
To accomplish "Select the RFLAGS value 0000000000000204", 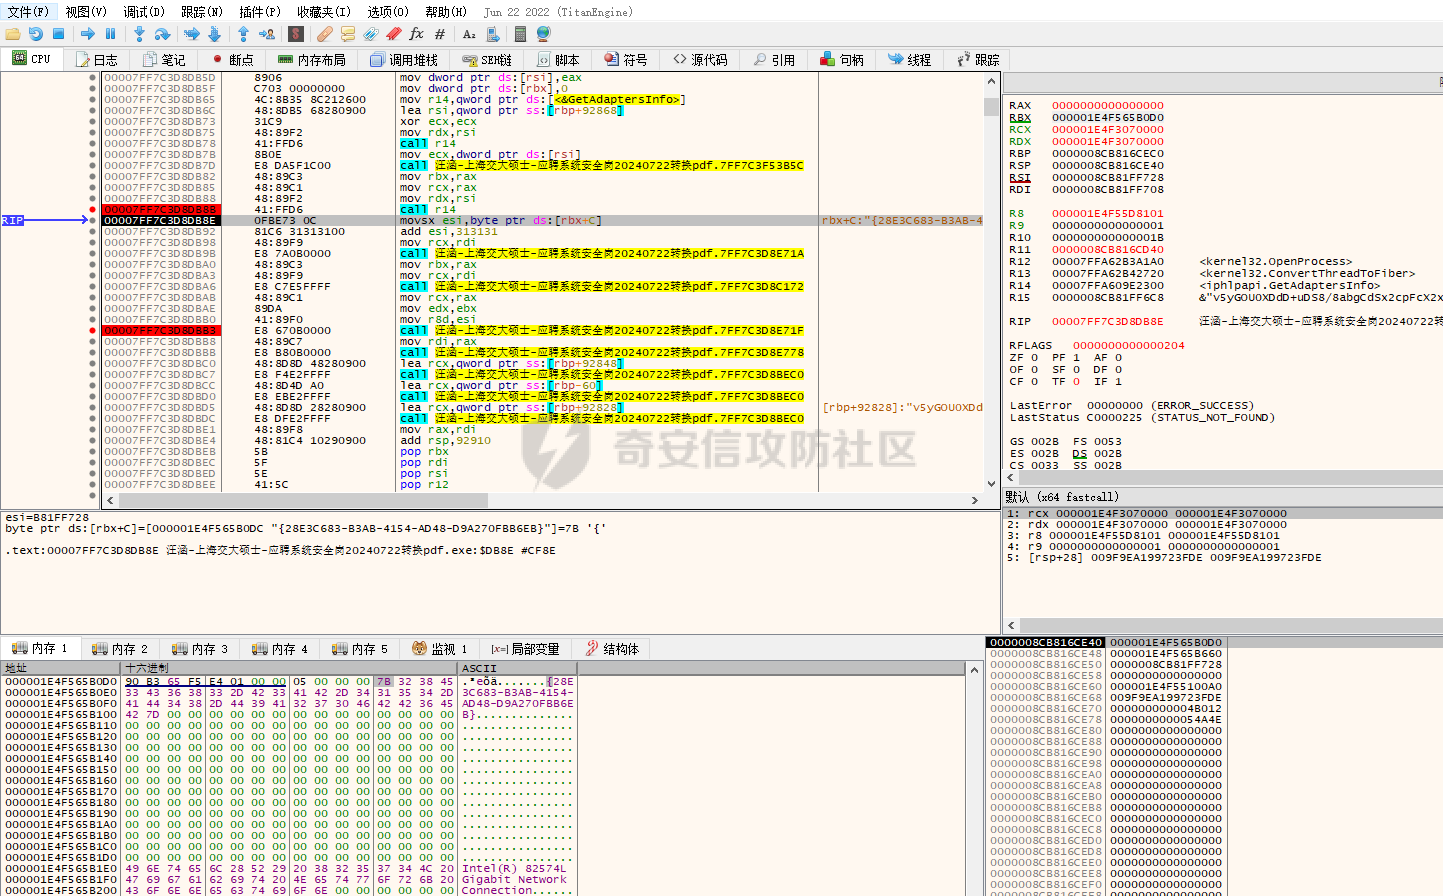I will pyautogui.click(x=1129, y=345).
